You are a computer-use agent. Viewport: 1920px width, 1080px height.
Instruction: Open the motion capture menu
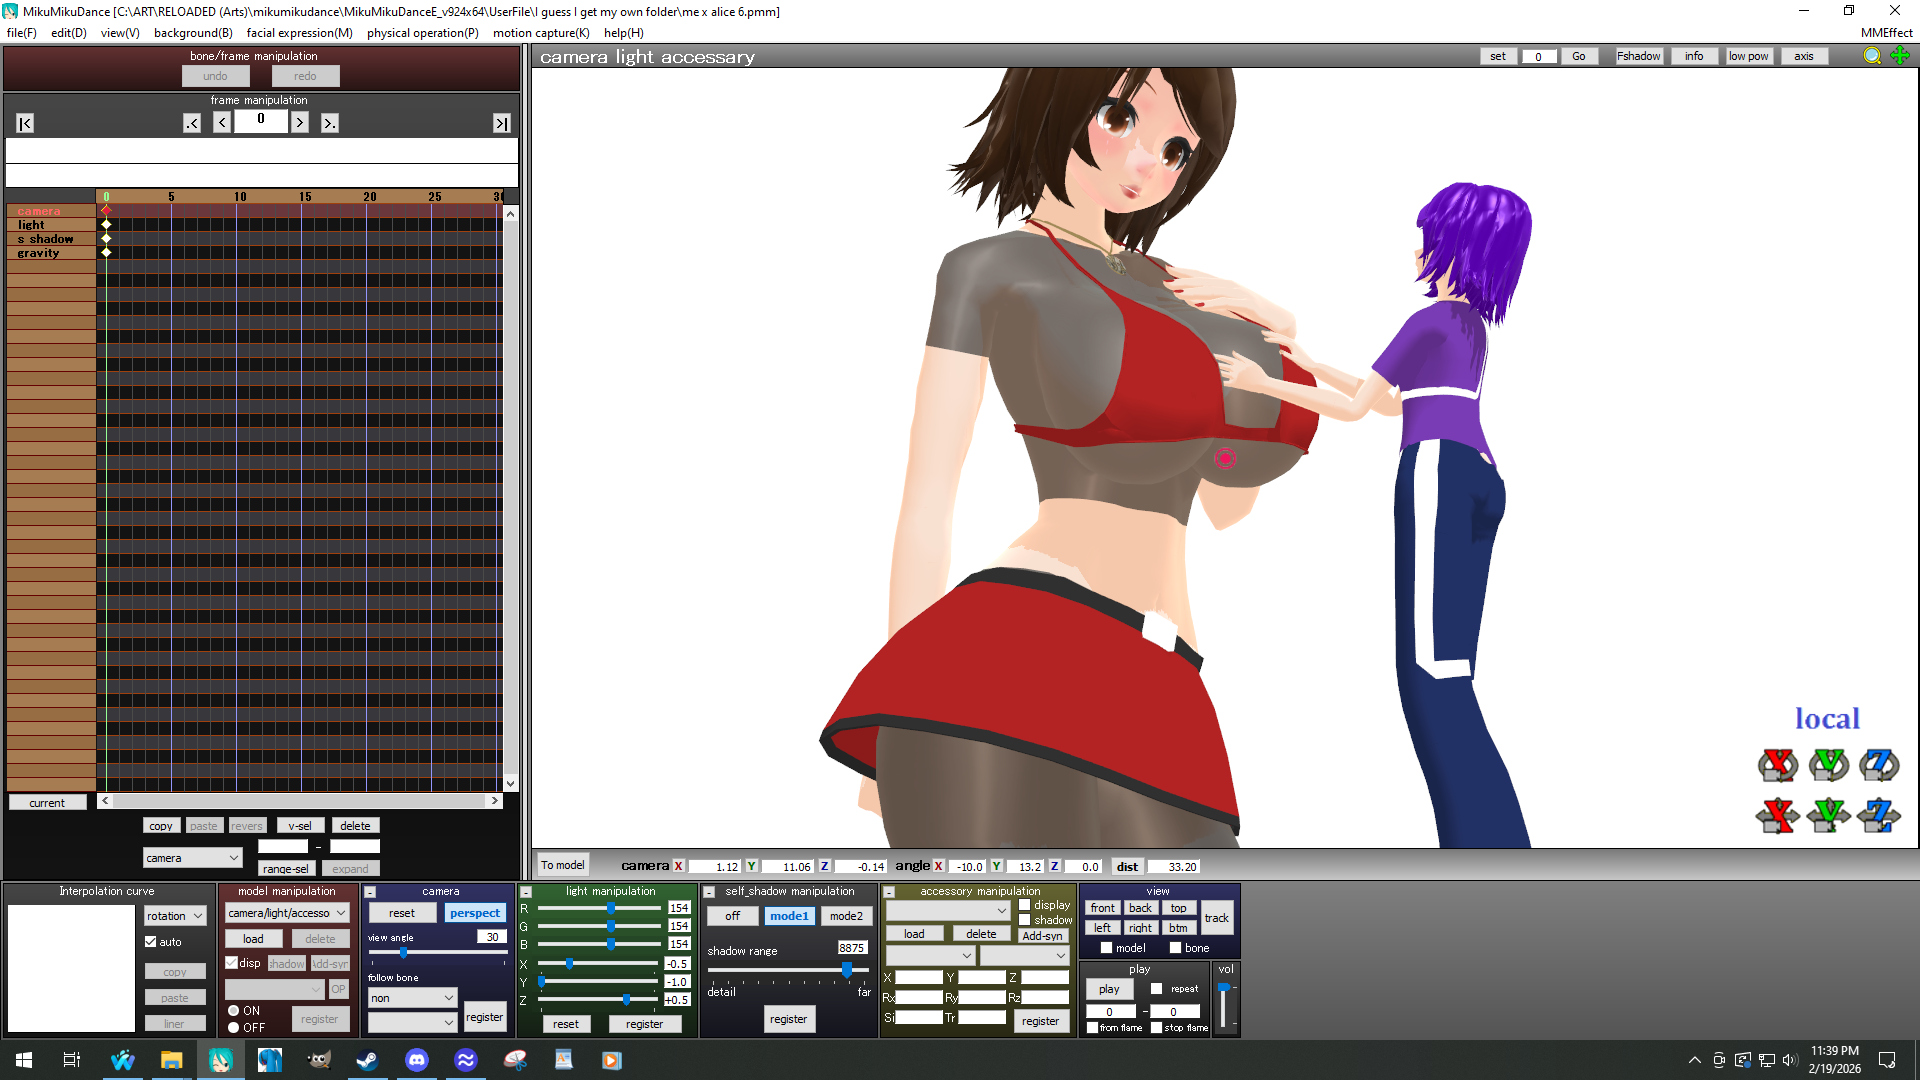click(540, 33)
